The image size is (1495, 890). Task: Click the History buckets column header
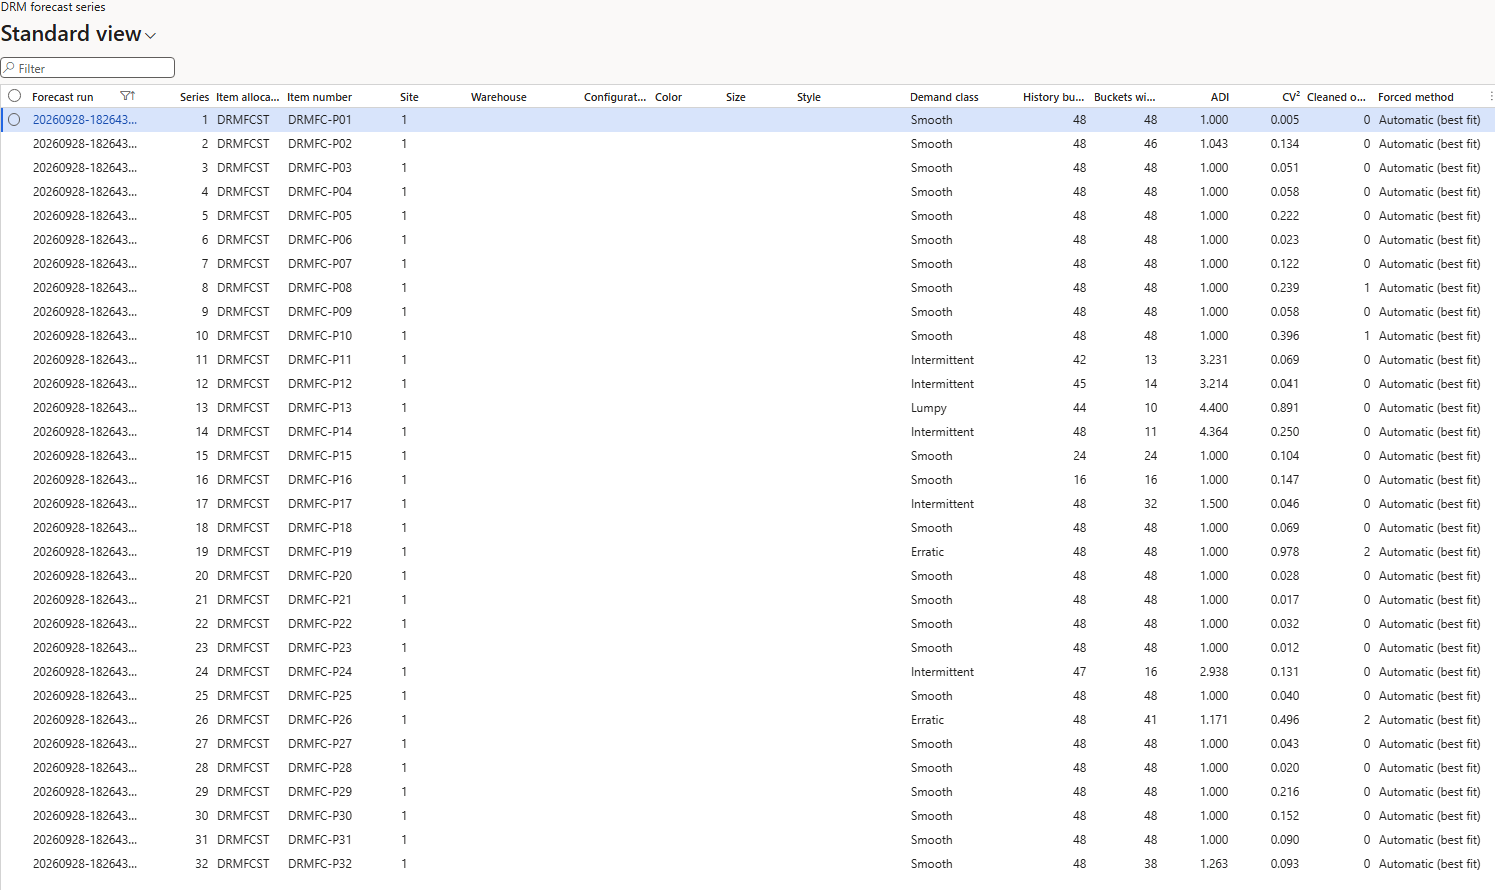1053,97
